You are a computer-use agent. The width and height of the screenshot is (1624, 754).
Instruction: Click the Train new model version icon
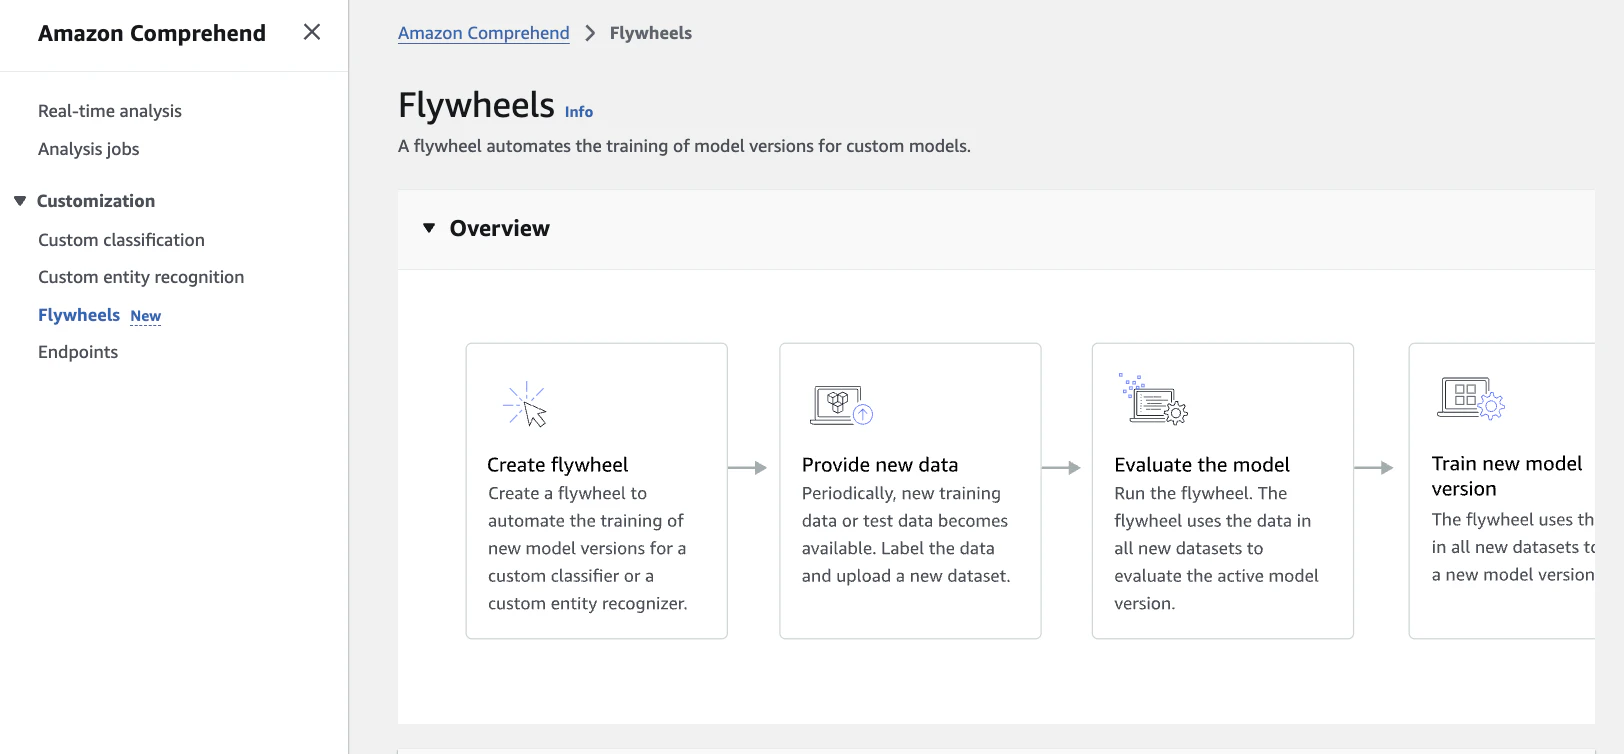(x=1471, y=398)
